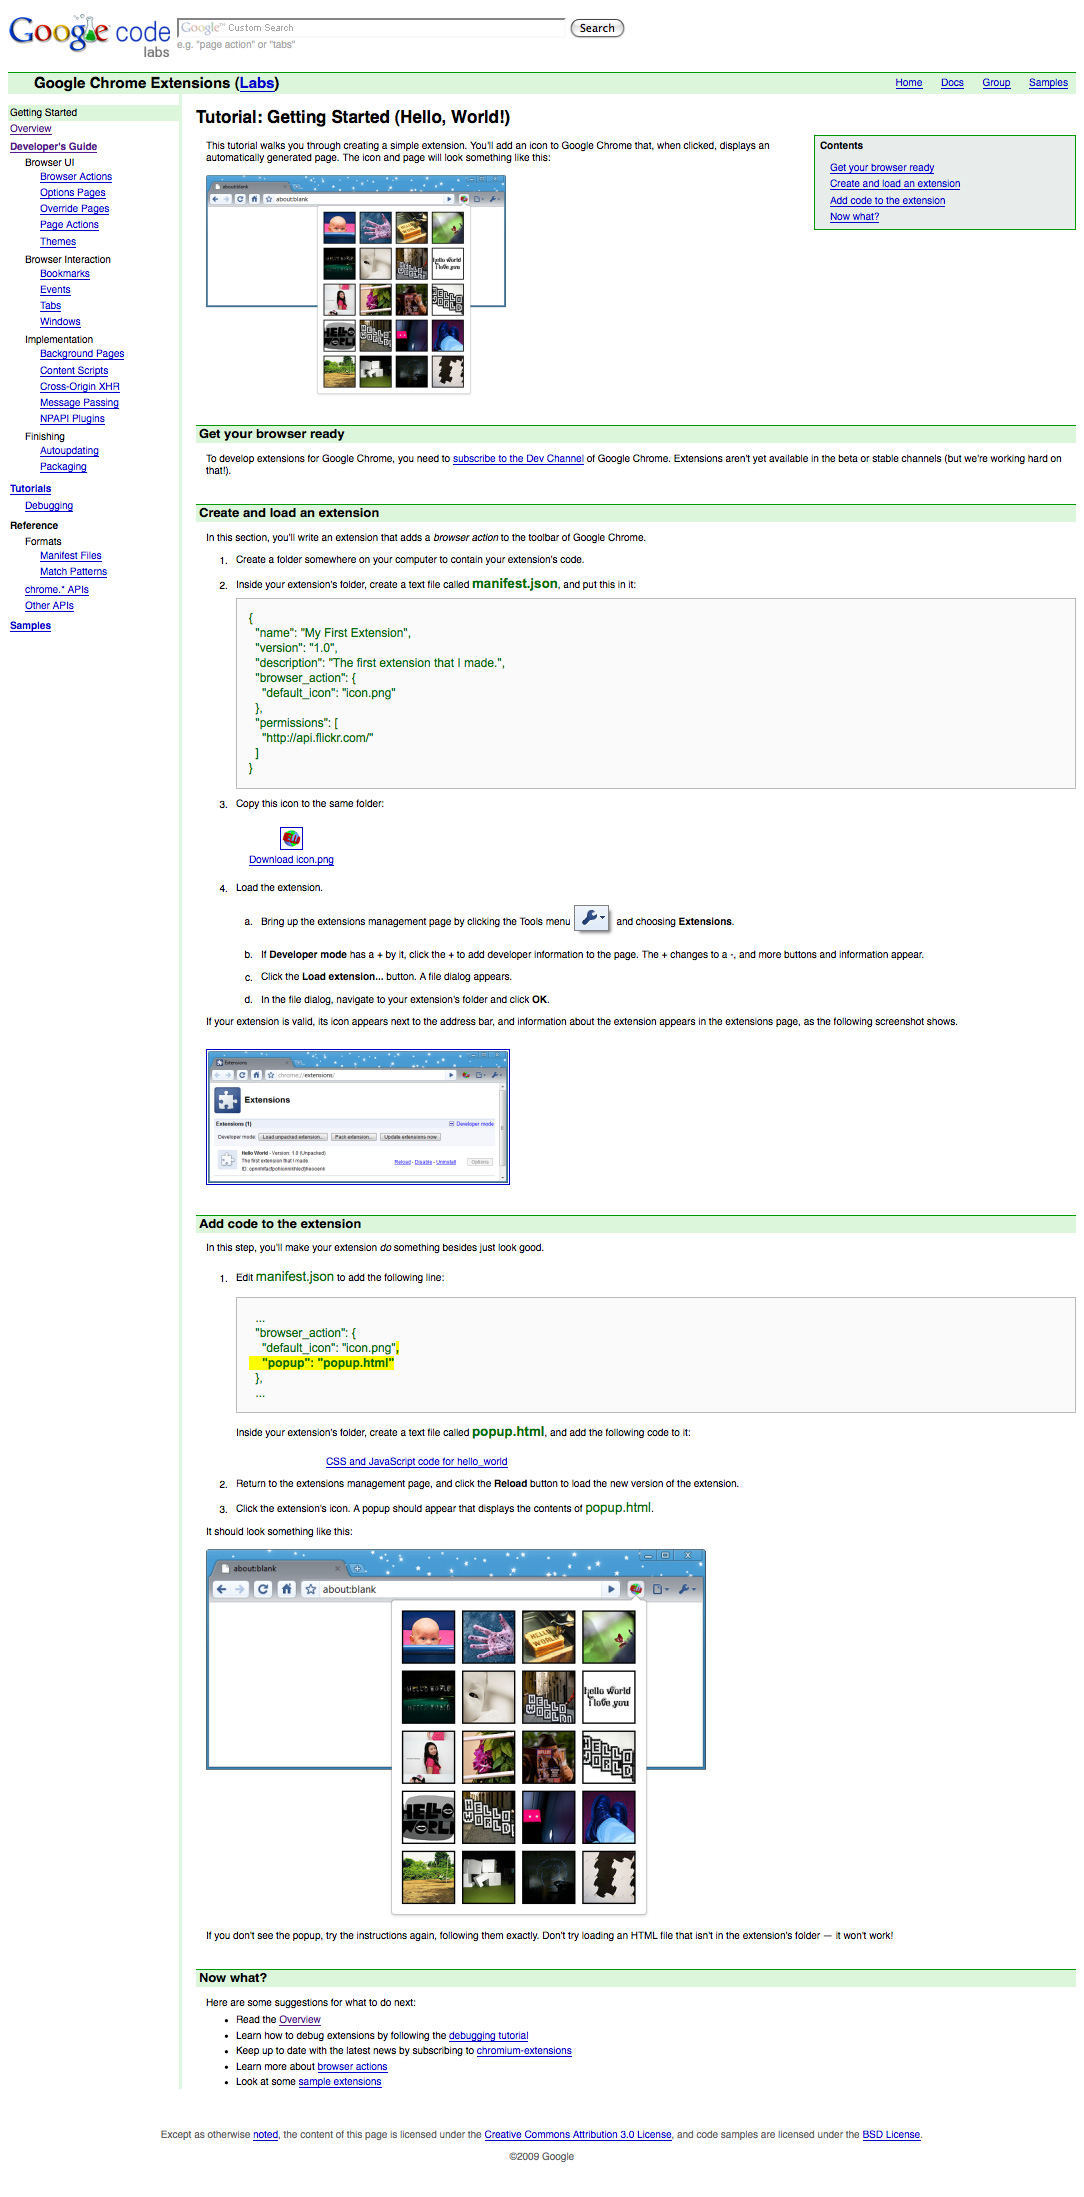Viewport: 1084px width, 2197px height.
Task: Open the Labs link in header
Action: (256, 83)
